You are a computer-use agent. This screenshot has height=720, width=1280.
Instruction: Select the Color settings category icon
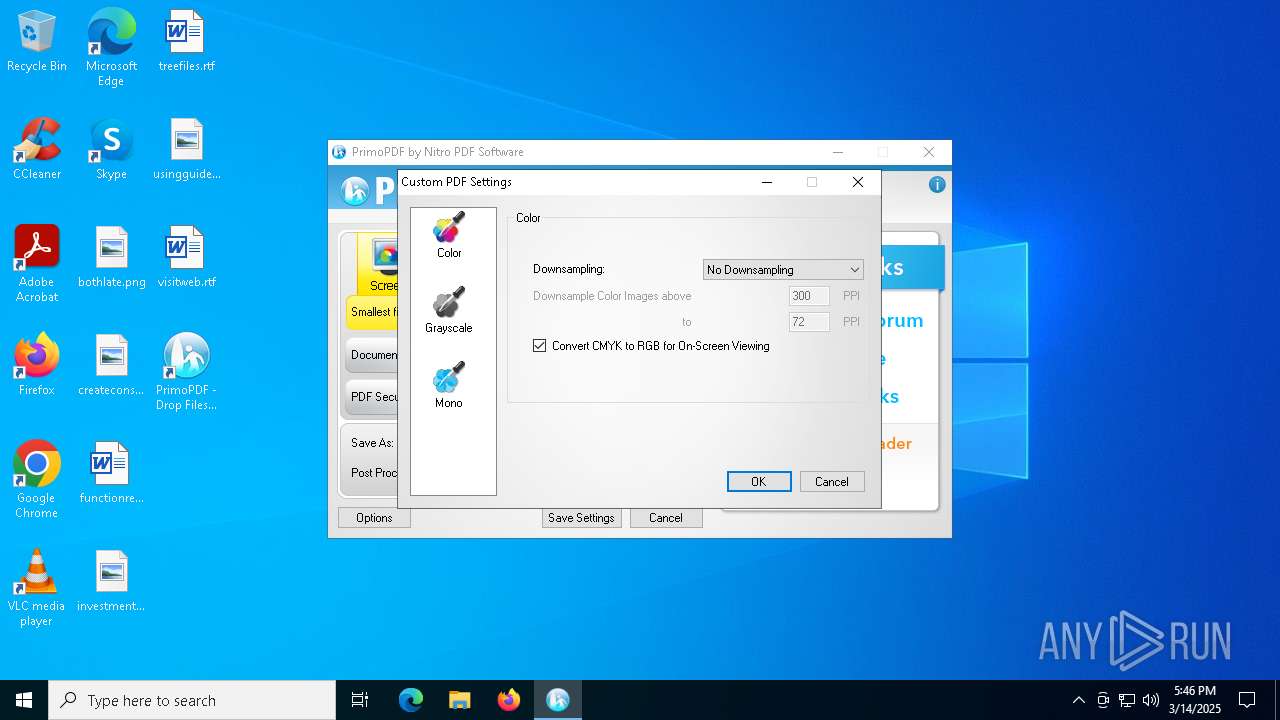tap(449, 235)
